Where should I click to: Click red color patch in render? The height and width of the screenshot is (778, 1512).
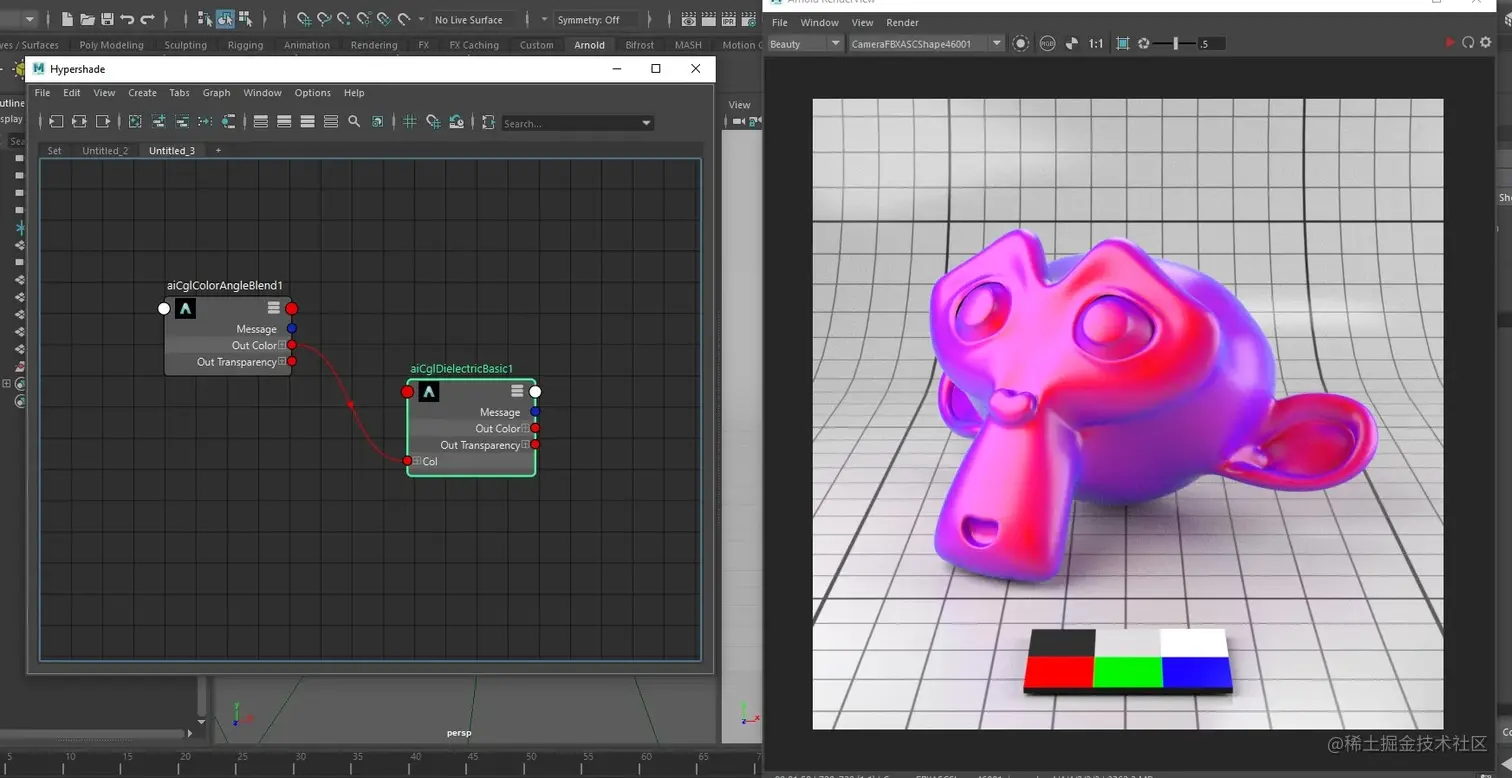point(1060,671)
